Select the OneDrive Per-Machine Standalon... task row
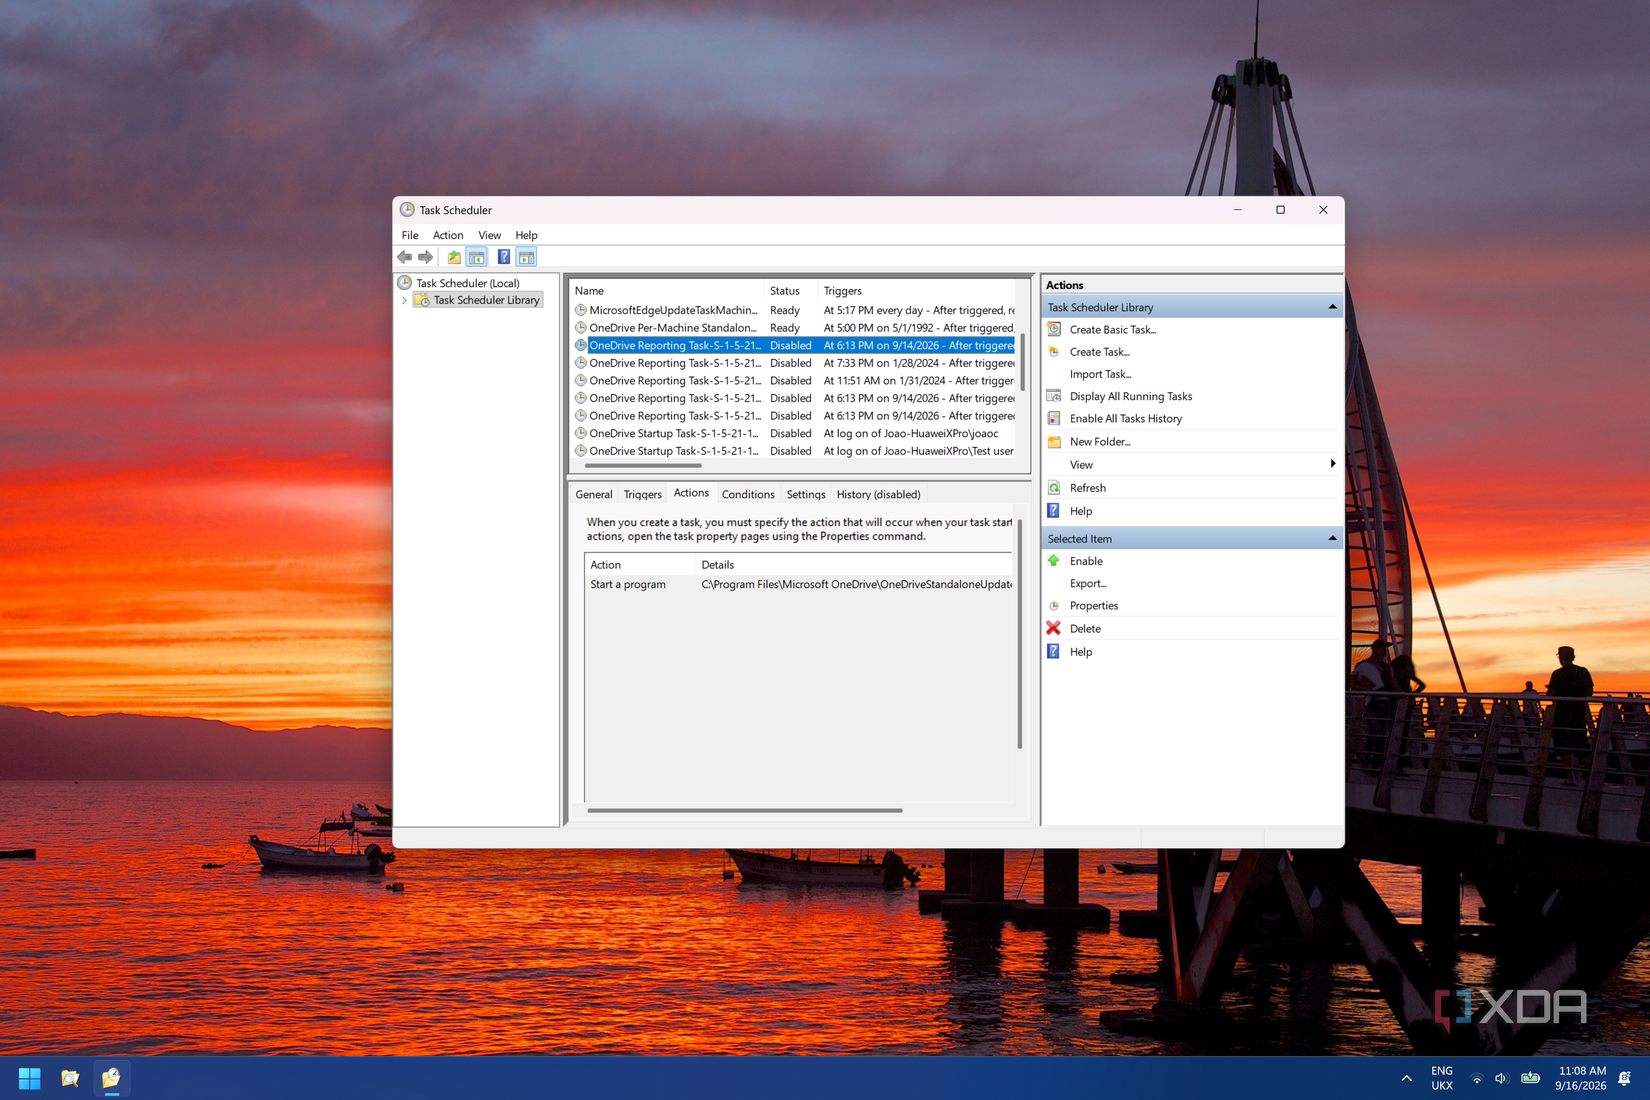The image size is (1650, 1100). click(x=794, y=328)
